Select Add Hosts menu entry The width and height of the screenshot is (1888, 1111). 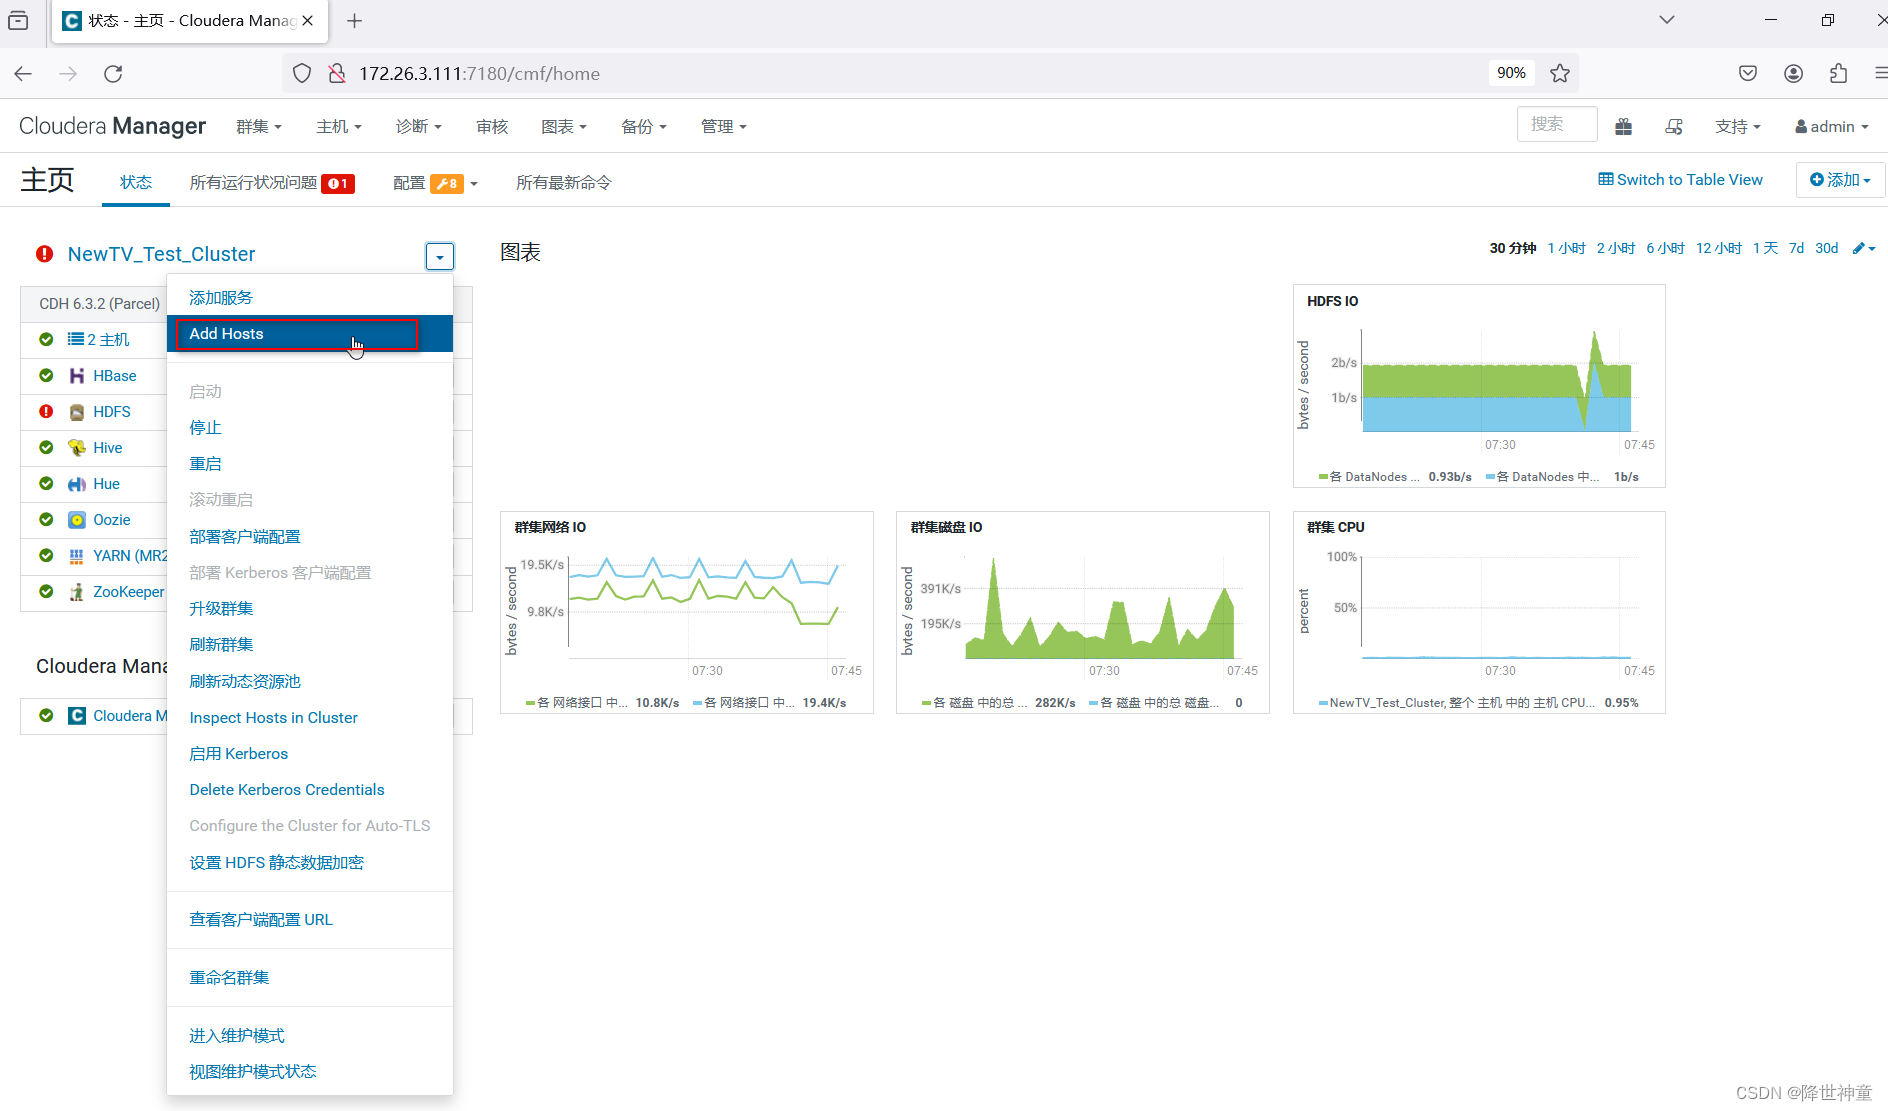[310, 334]
